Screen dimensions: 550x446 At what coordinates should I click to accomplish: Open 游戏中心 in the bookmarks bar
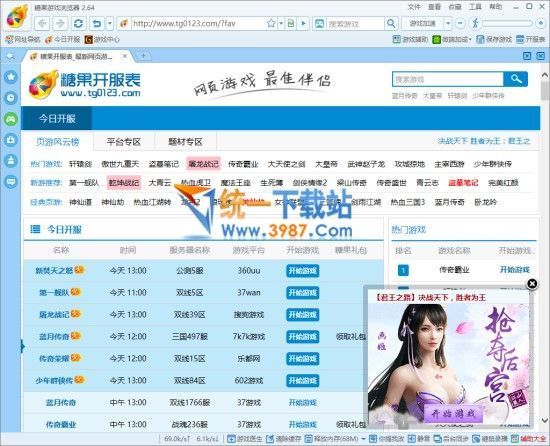click(x=102, y=39)
